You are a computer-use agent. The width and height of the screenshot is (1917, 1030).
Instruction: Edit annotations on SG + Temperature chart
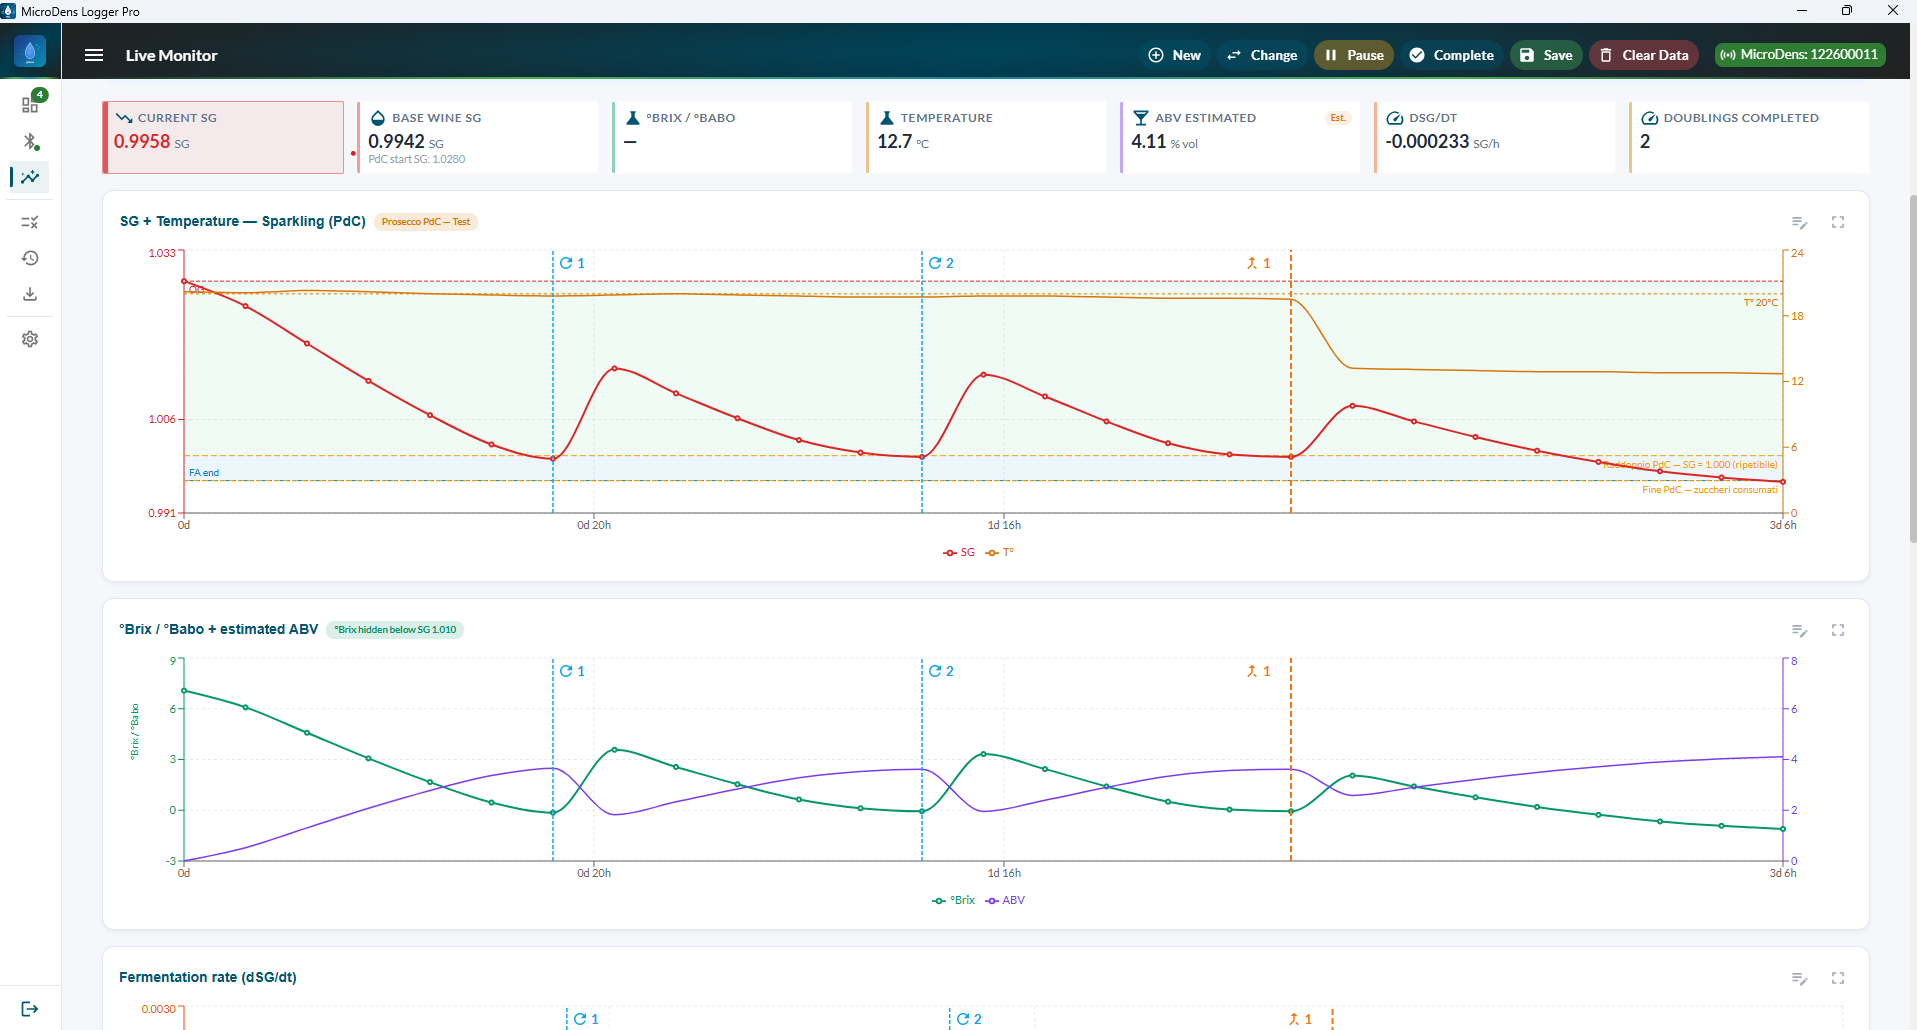1799,222
